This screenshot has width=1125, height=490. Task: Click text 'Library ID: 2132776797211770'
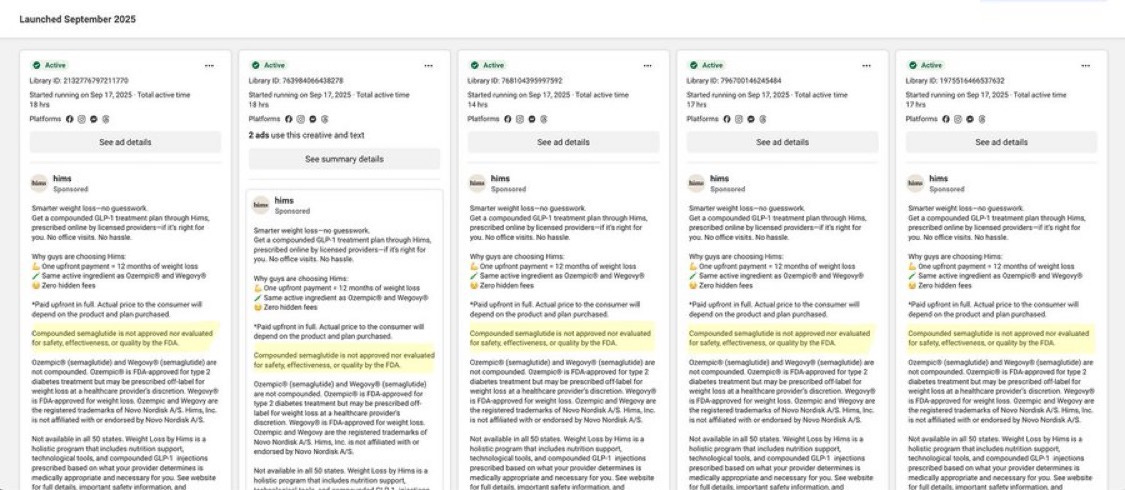point(79,81)
